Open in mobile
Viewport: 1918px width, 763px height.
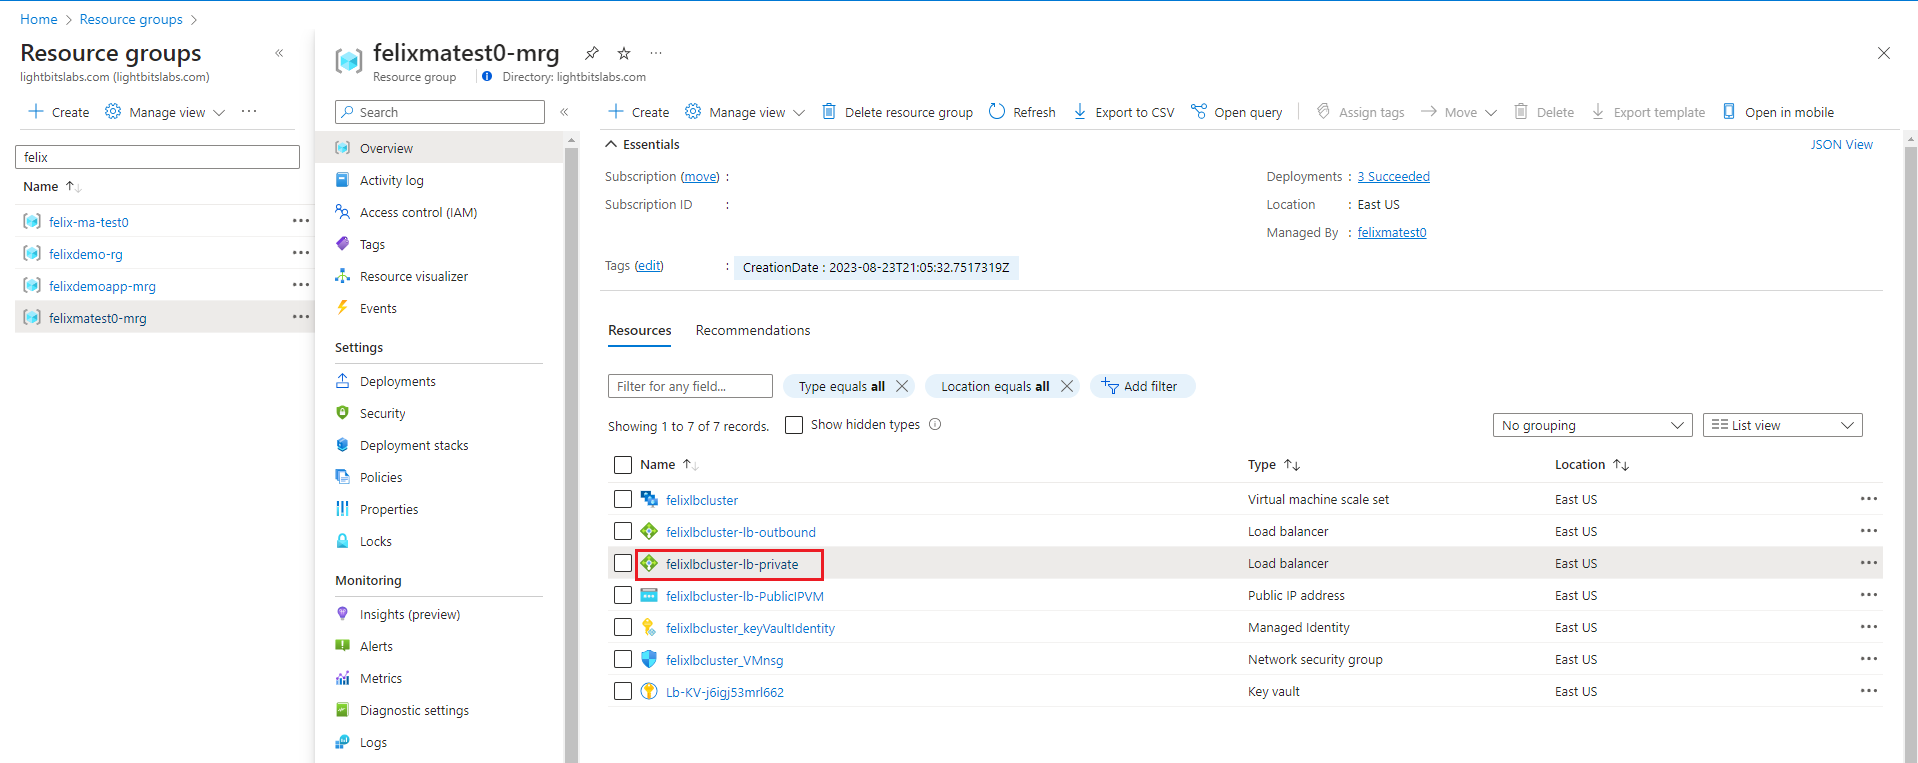pos(1778,112)
